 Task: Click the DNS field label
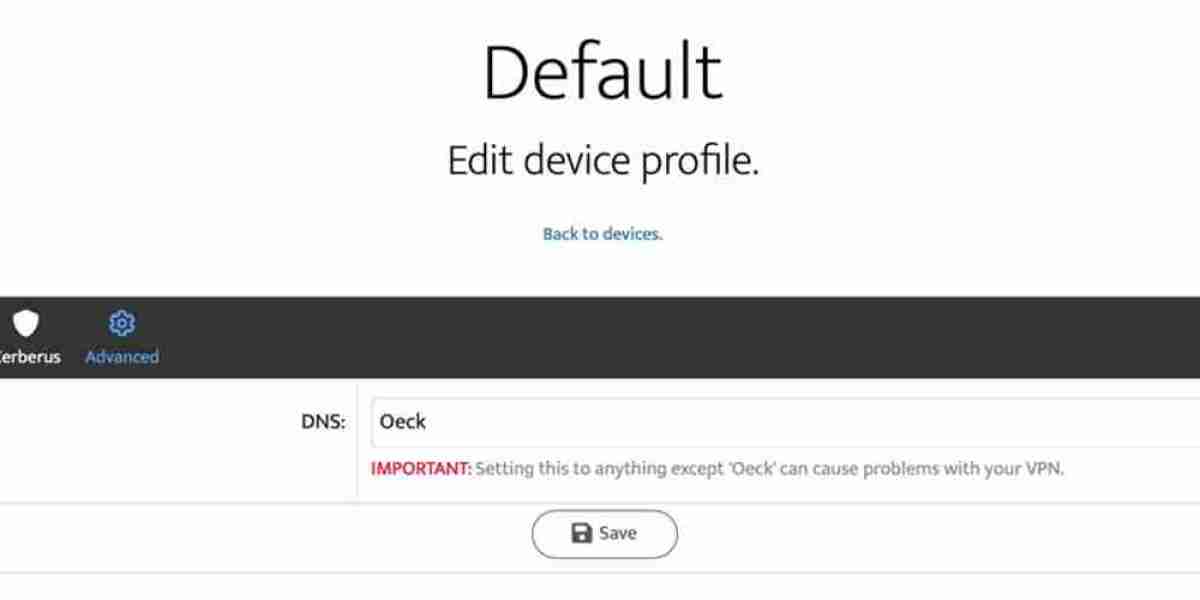[323, 422]
